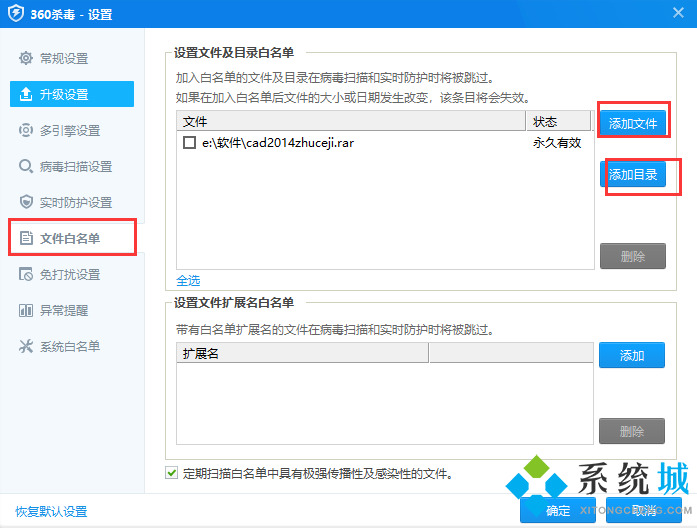
Task: Open 免打扰设置 section
Action: point(72,274)
